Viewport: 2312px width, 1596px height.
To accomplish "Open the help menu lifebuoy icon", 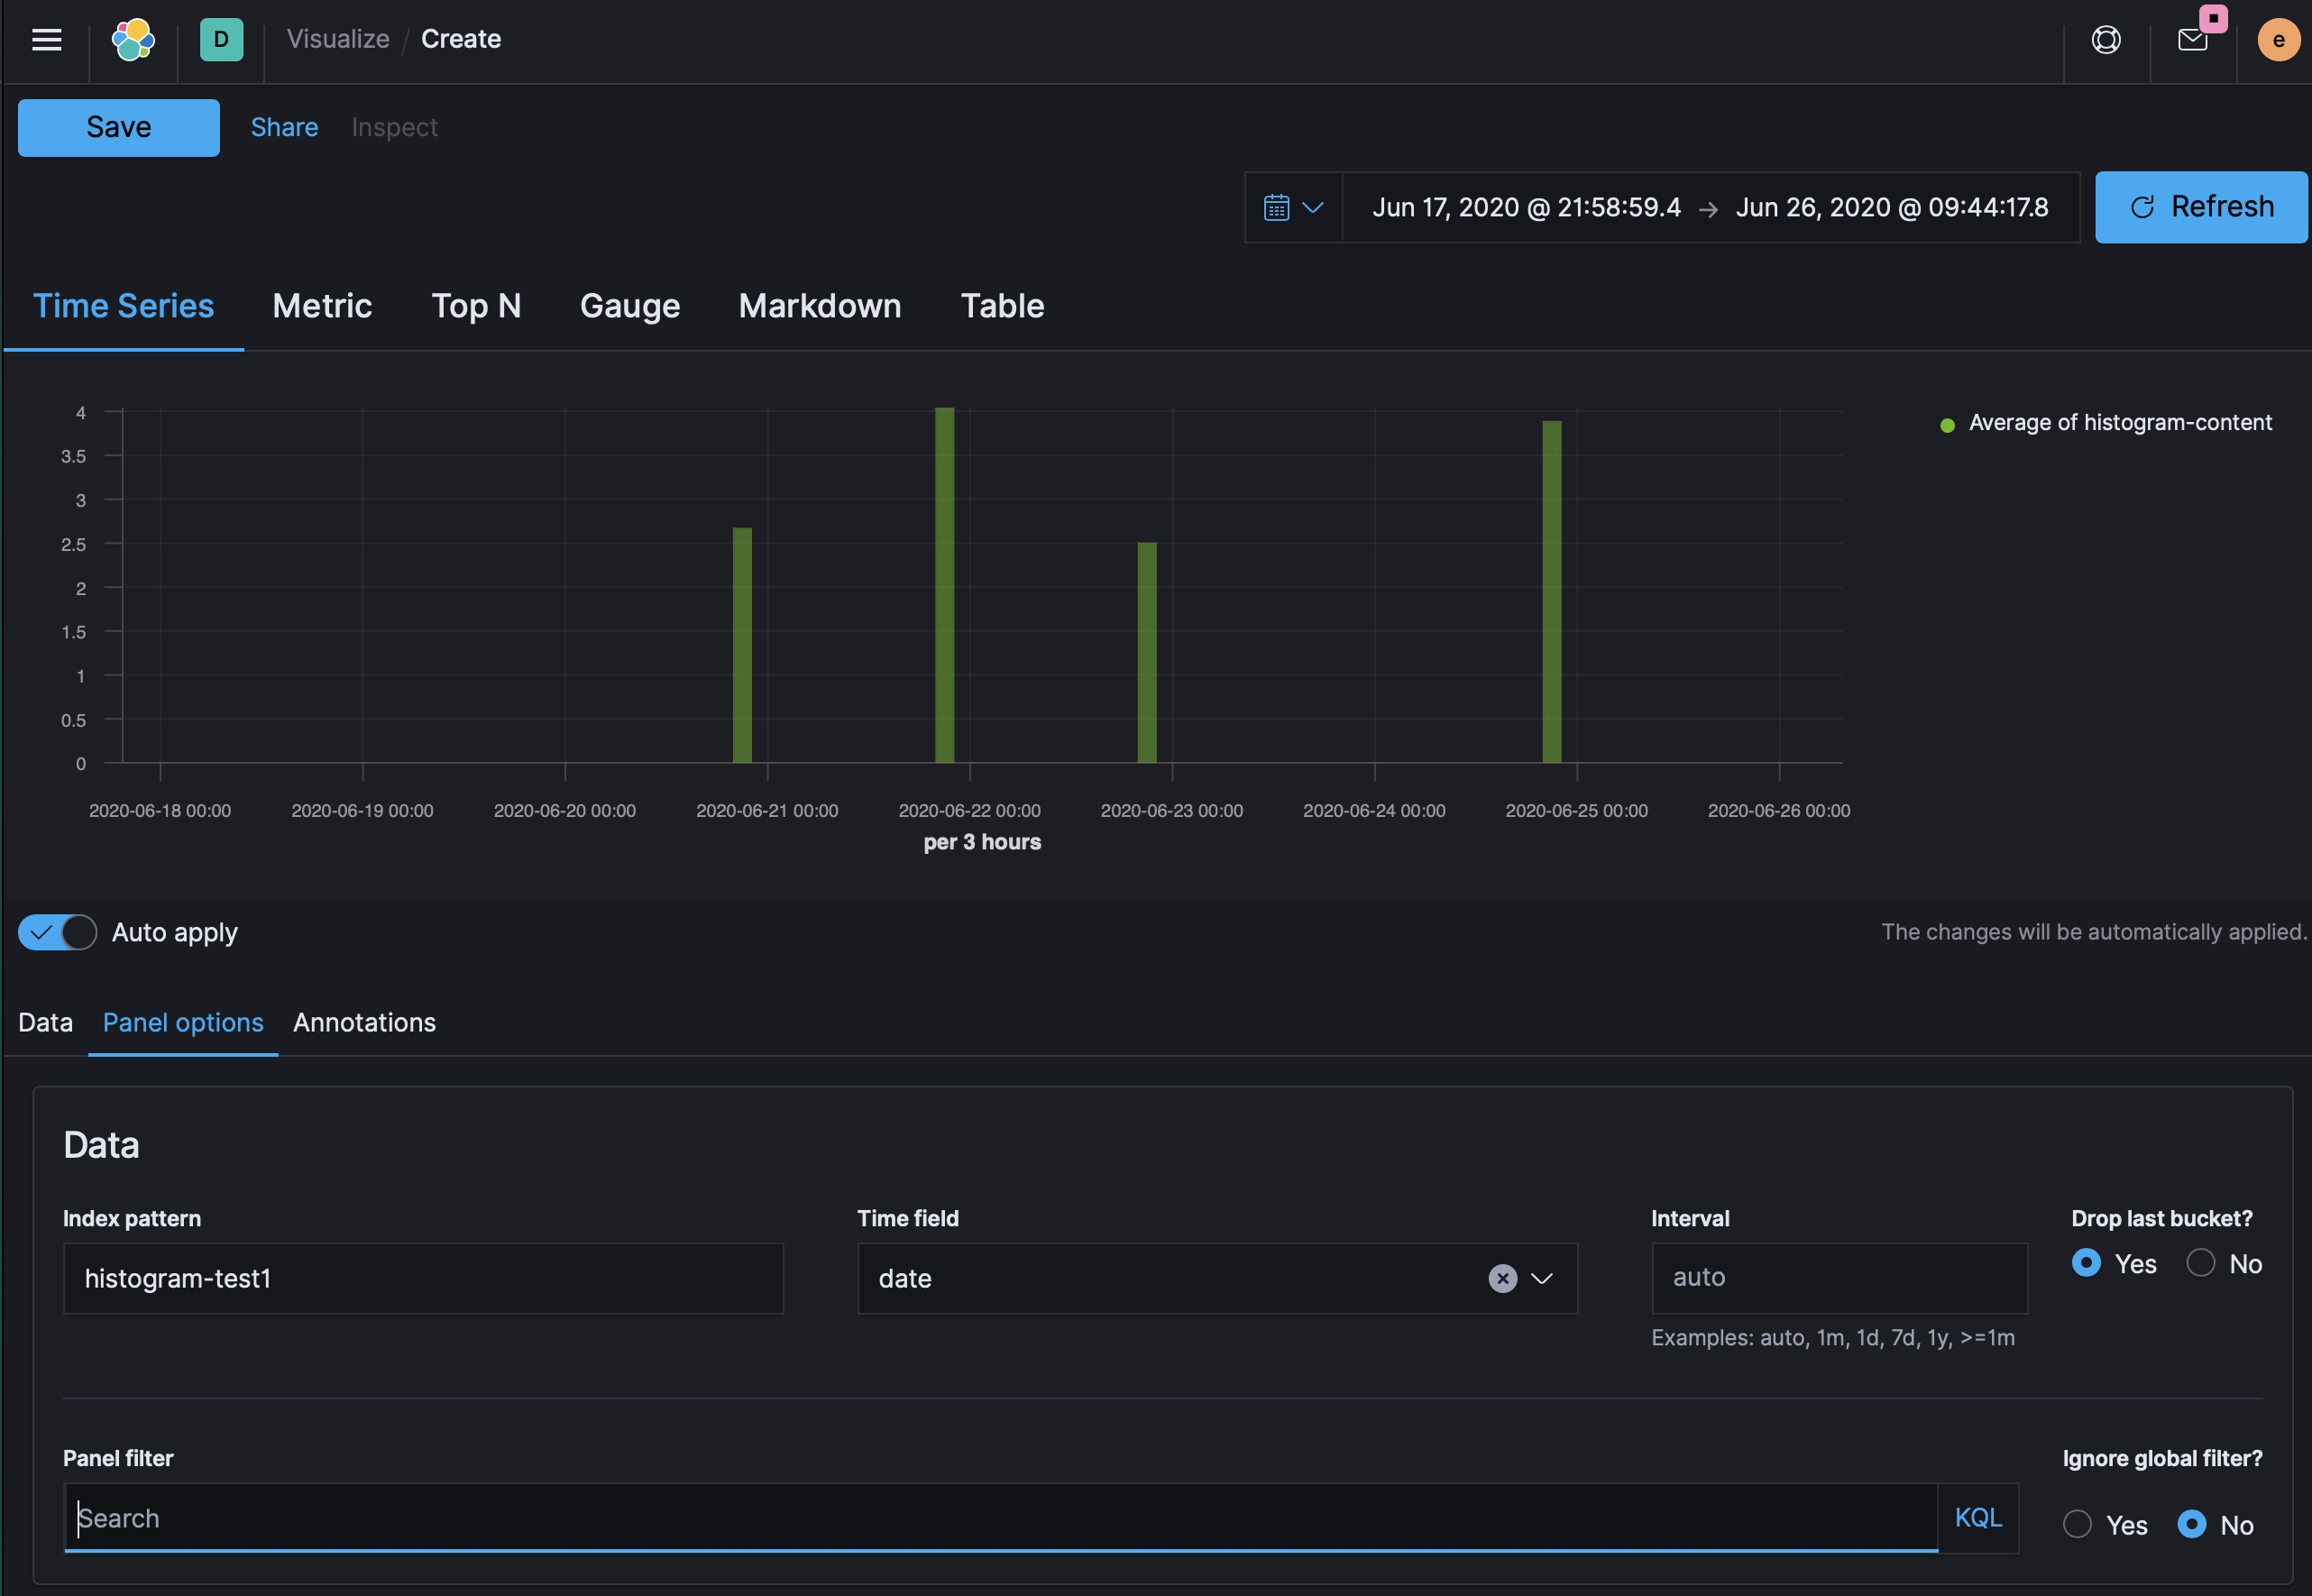I will click(x=2106, y=40).
